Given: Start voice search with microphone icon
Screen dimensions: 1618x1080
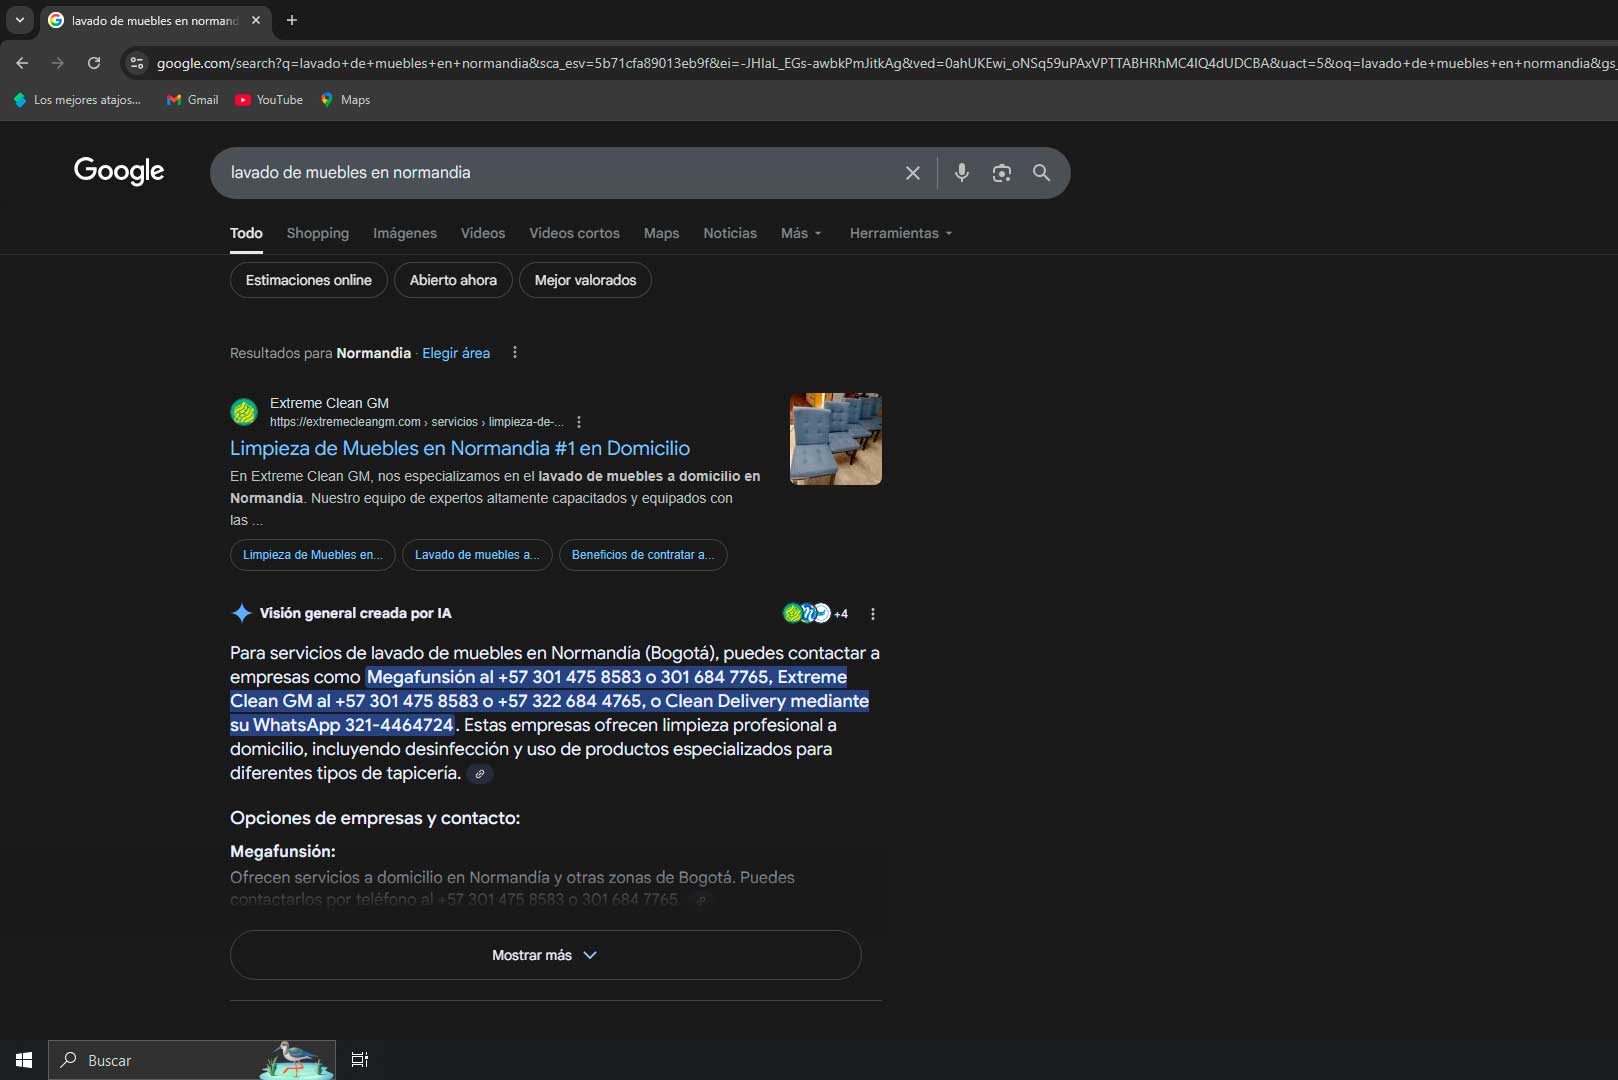Looking at the screenshot, I should point(962,173).
